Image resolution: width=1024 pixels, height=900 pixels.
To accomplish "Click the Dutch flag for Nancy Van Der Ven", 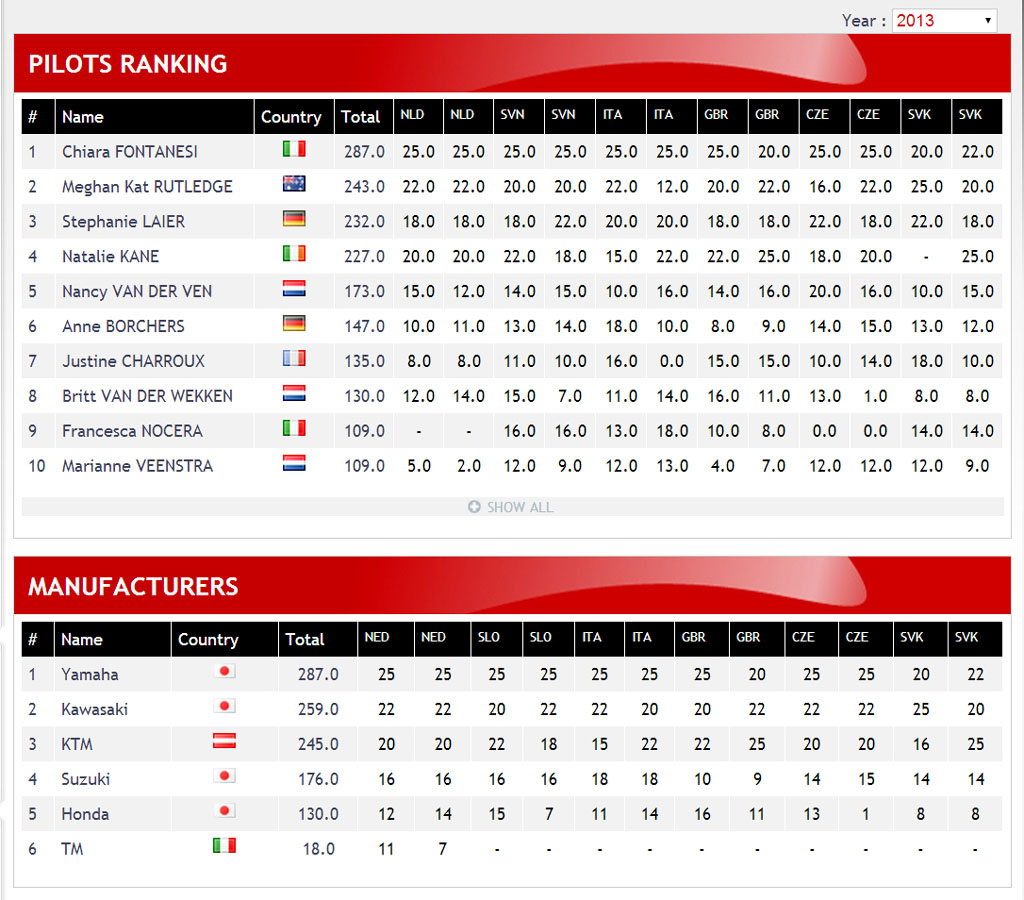I will pos(294,289).
